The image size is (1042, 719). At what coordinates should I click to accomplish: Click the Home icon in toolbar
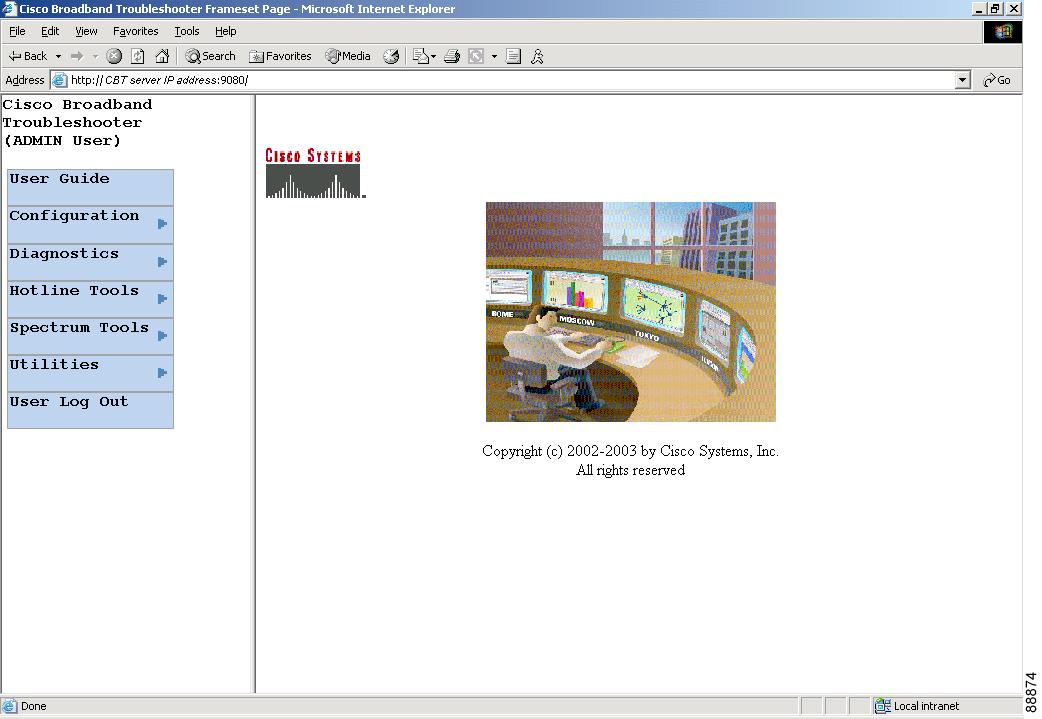pos(162,56)
